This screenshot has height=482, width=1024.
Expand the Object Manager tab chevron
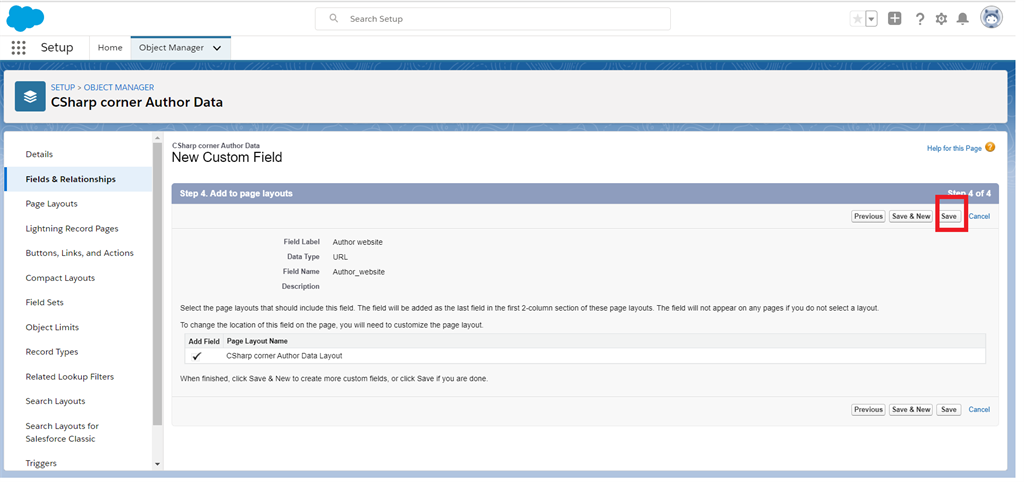click(217, 48)
